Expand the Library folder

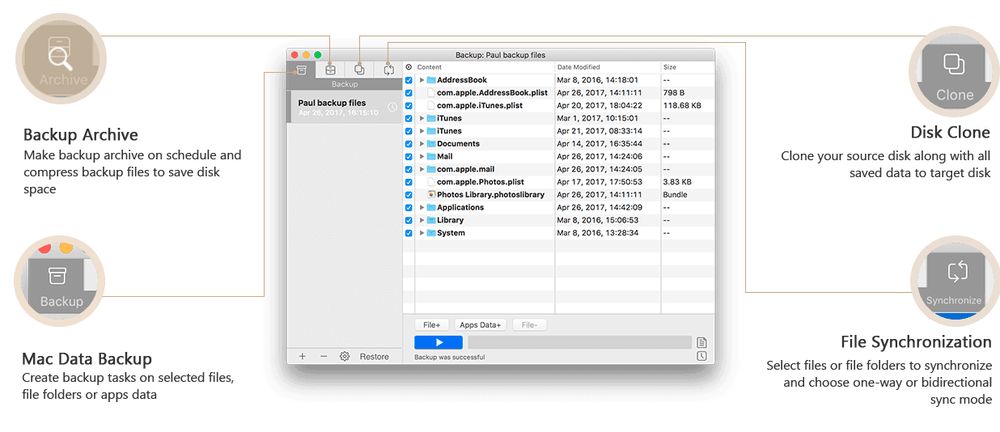(x=422, y=220)
